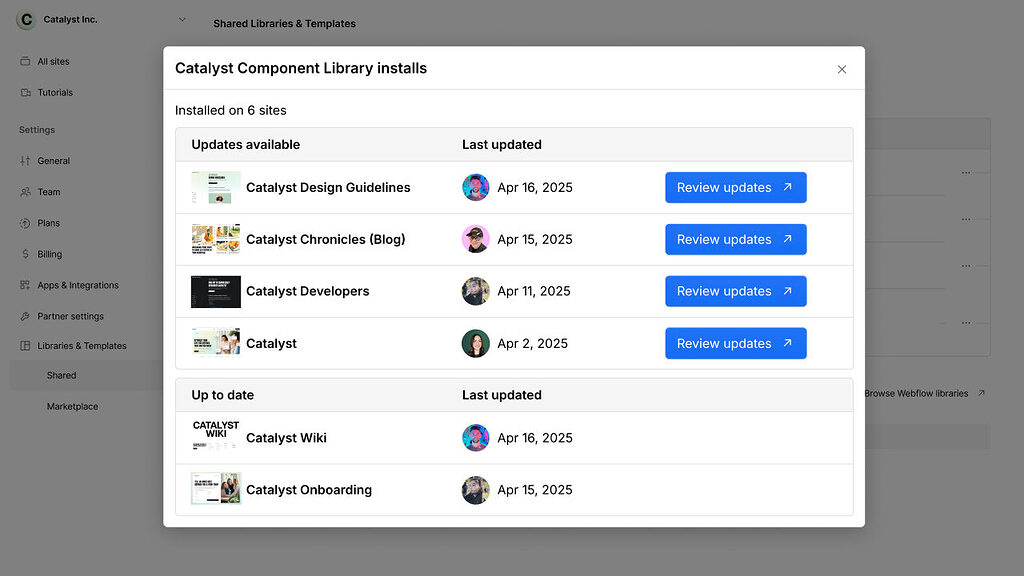Screen dimensions: 1024x576
Task: Click the avatar next to Catalyst Wiki
Action: (476, 437)
